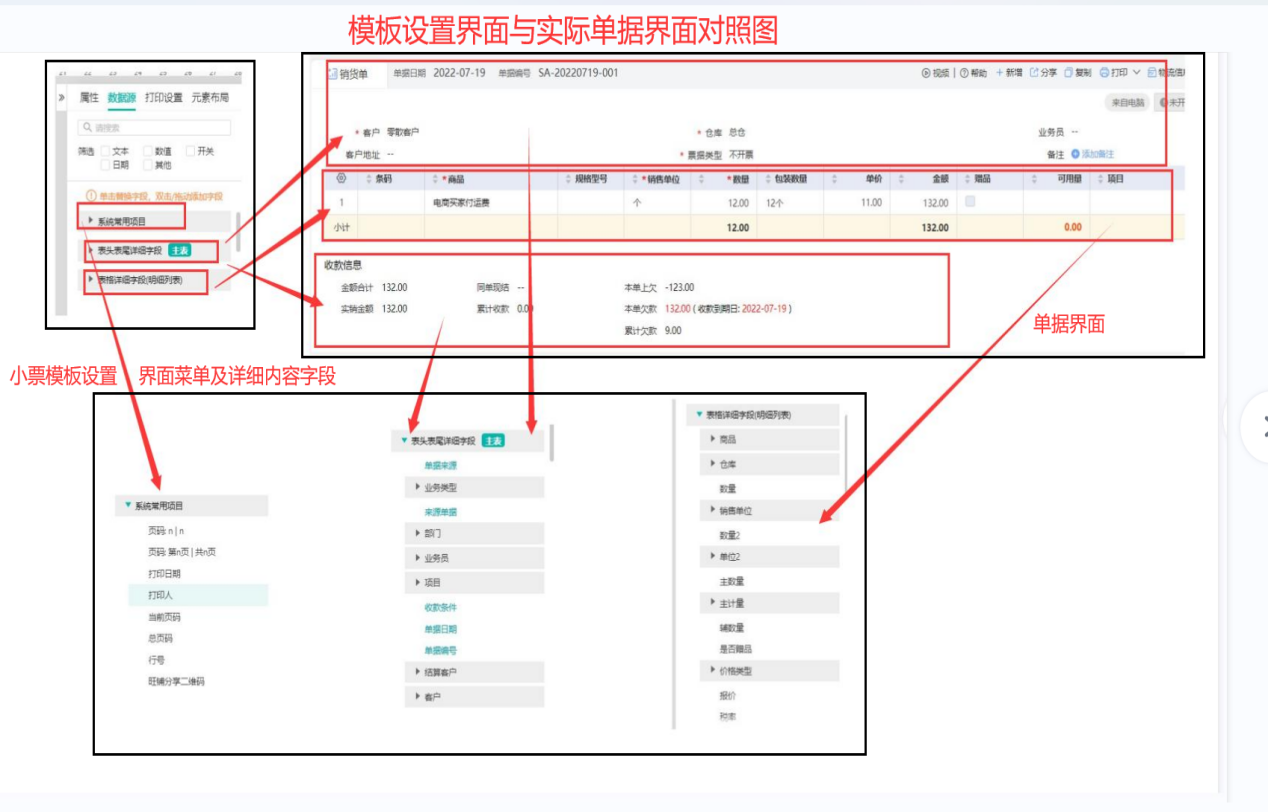Click the 分享 share icon
This screenshot has width=1268, height=812.
pos(1035,73)
